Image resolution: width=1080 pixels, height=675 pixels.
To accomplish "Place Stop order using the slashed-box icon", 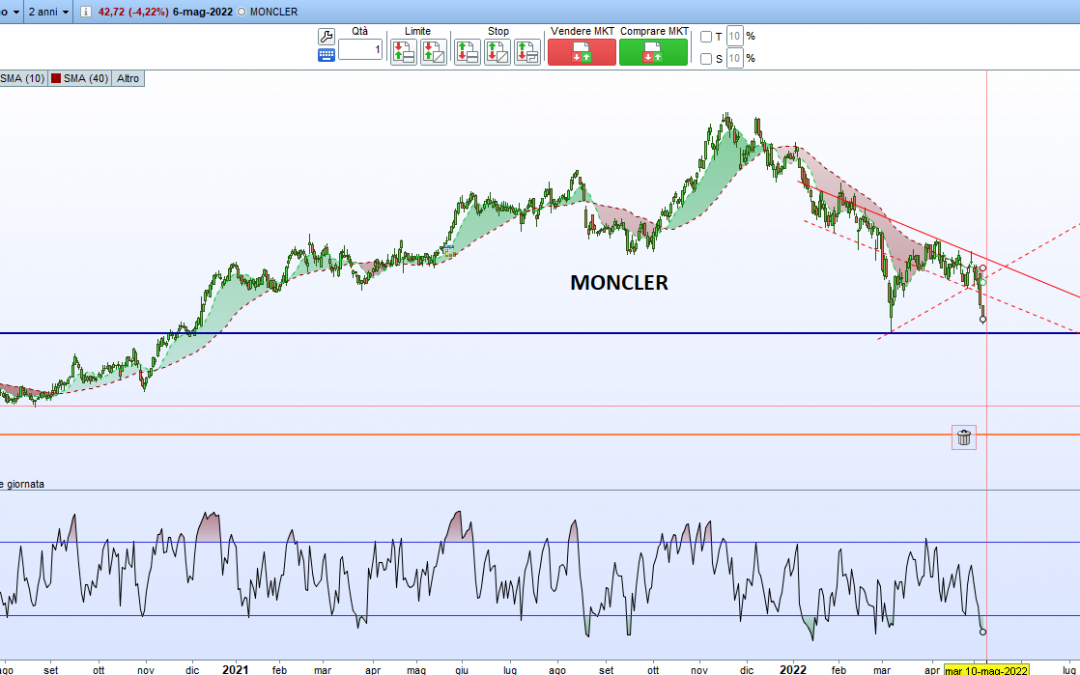I will [497, 52].
